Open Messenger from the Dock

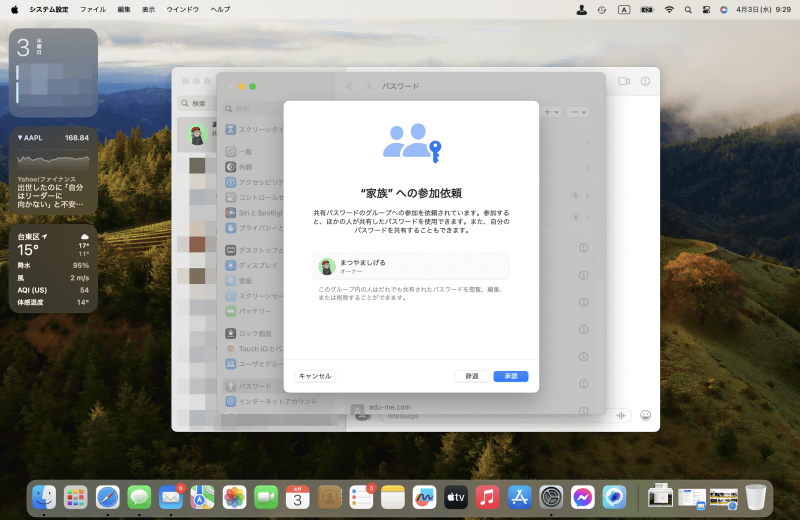(583, 497)
